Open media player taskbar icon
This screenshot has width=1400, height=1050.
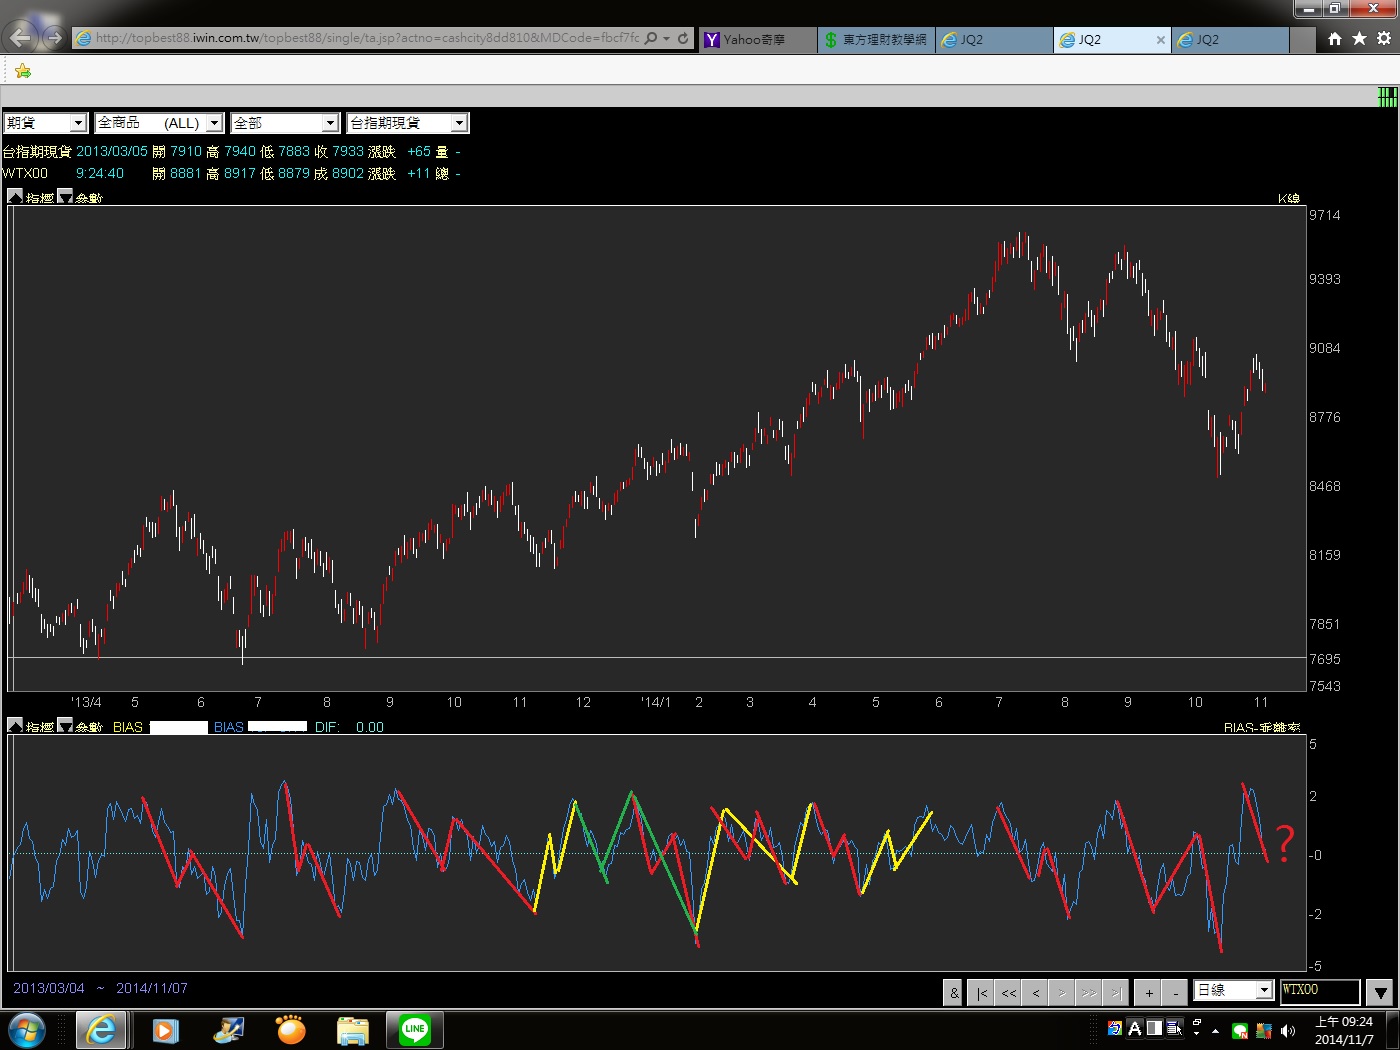tap(166, 1030)
